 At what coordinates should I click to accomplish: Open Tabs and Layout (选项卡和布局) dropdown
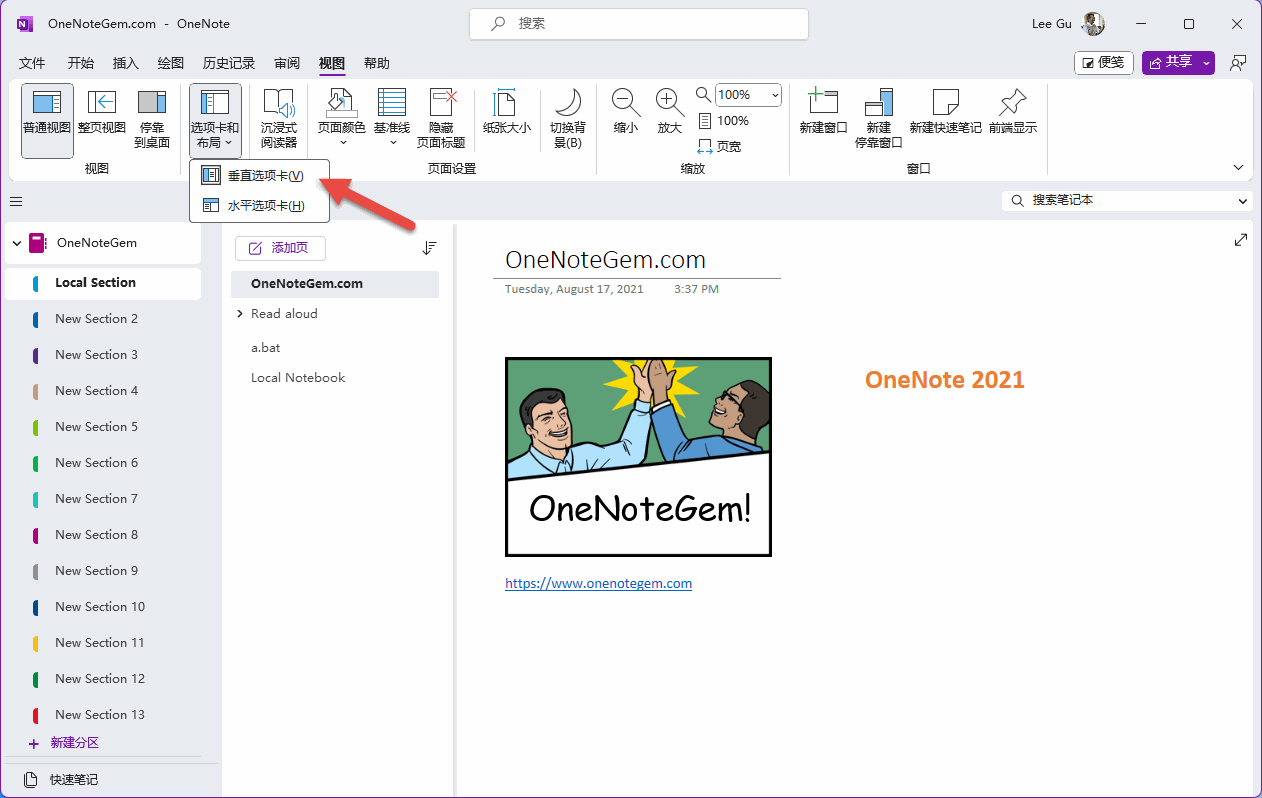(x=215, y=121)
